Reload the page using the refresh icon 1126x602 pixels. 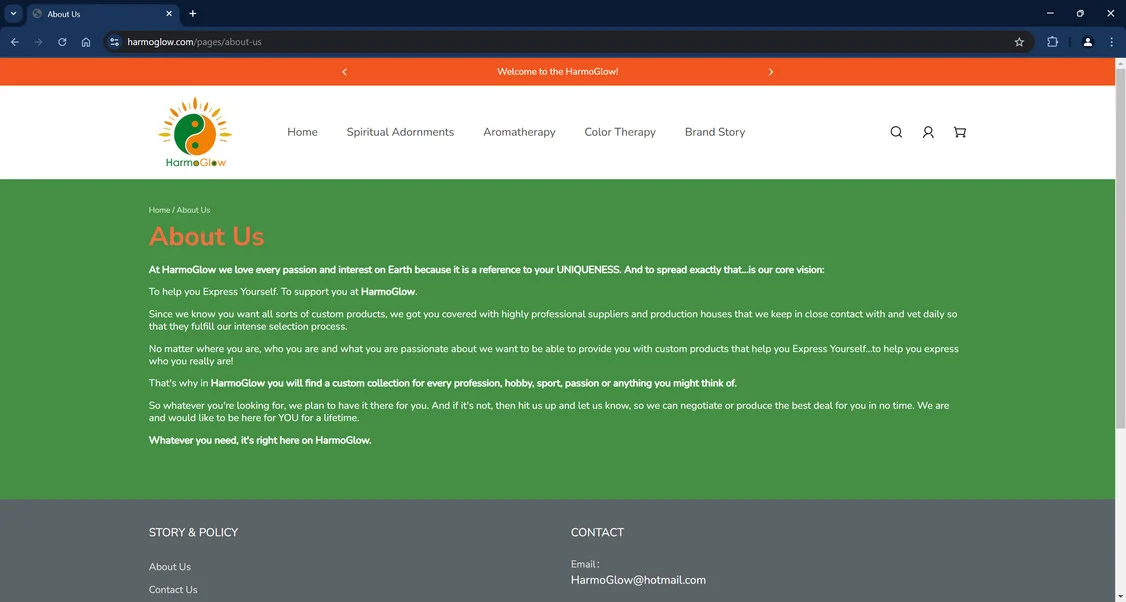[62, 42]
